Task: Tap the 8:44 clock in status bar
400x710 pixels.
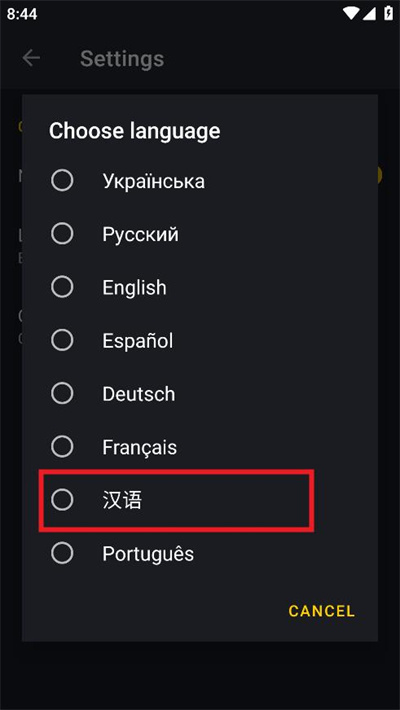Action: tap(22, 14)
